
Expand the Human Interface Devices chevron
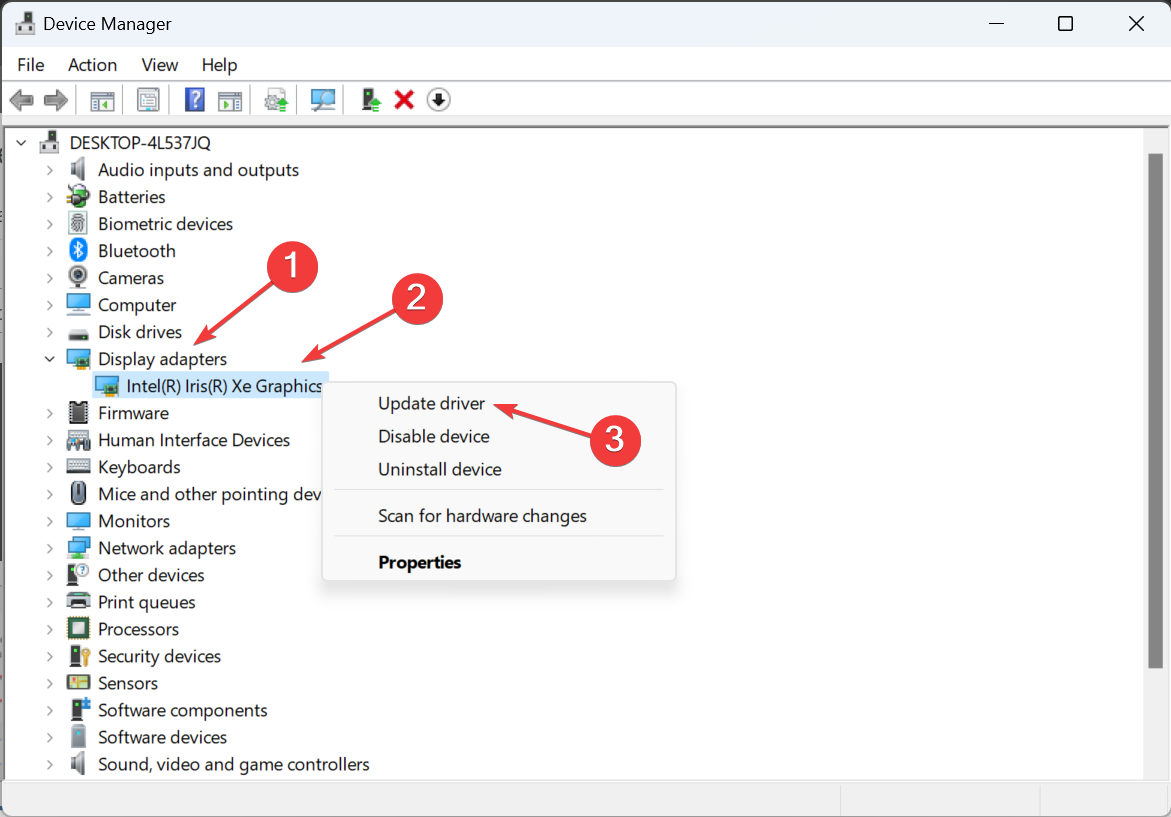pyautogui.click(x=49, y=439)
